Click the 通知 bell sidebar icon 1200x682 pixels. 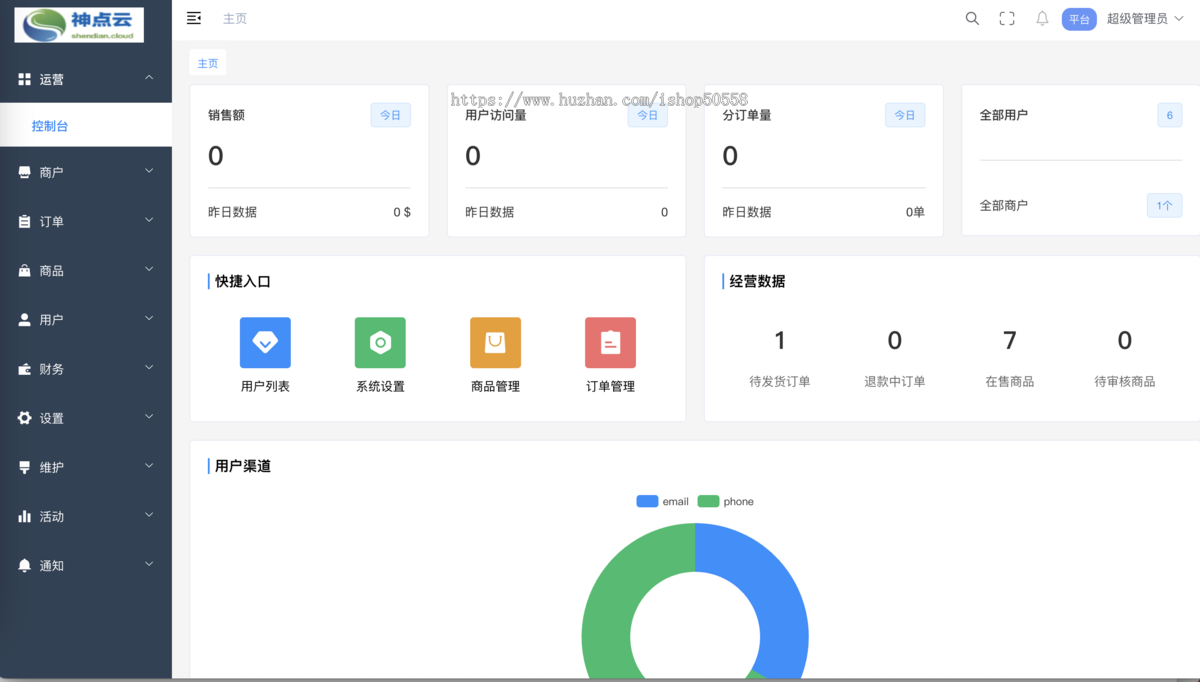[24, 566]
